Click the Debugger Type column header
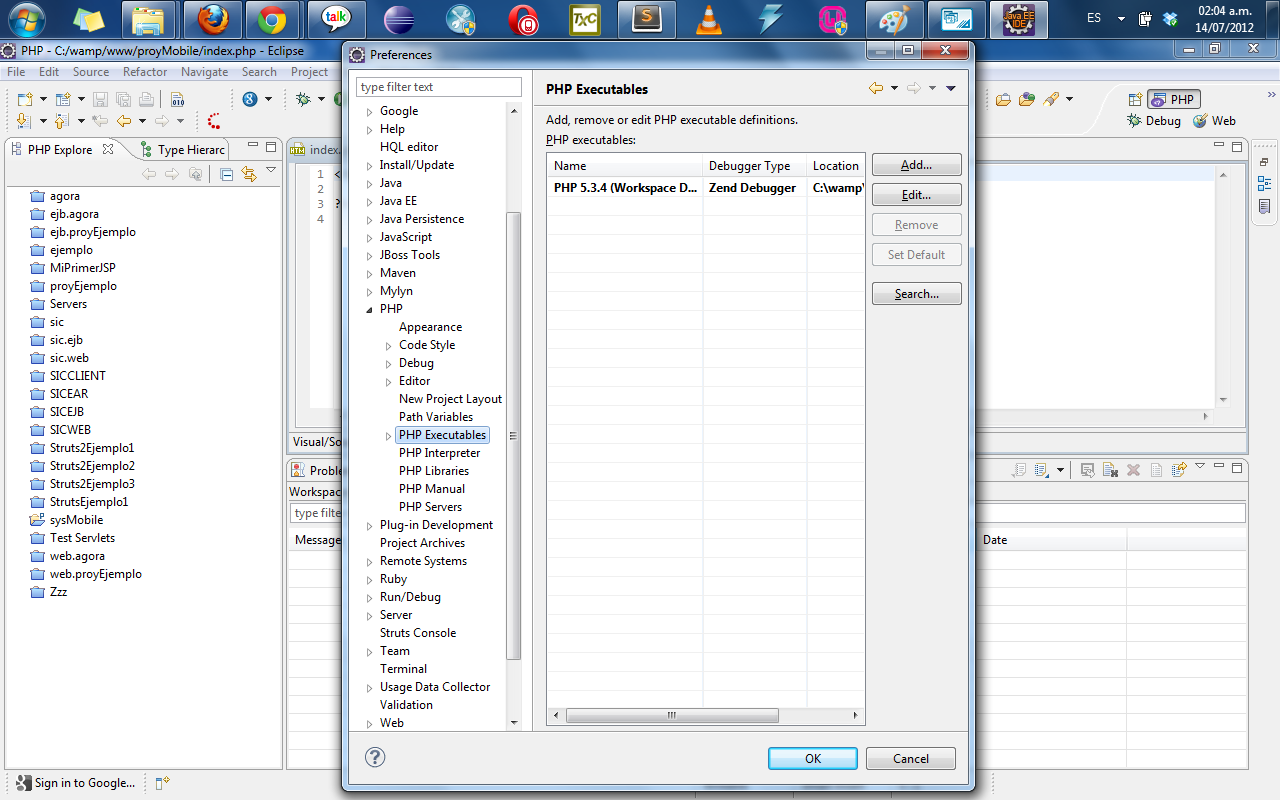Image resolution: width=1280 pixels, height=800 pixels. tap(755, 166)
